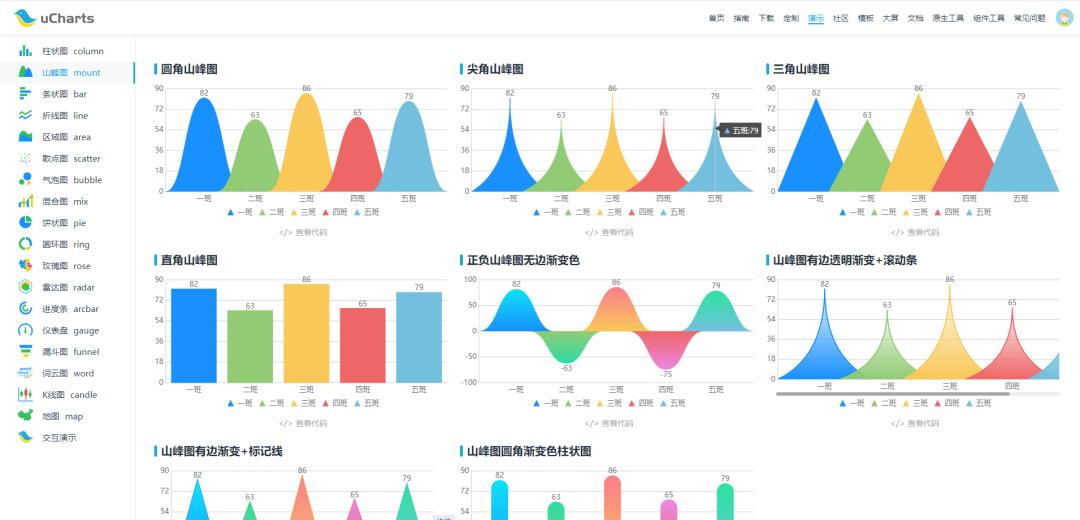Select the pie chart icon in sidebar
Screen dimensions: 1080x520
click(x=25, y=223)
